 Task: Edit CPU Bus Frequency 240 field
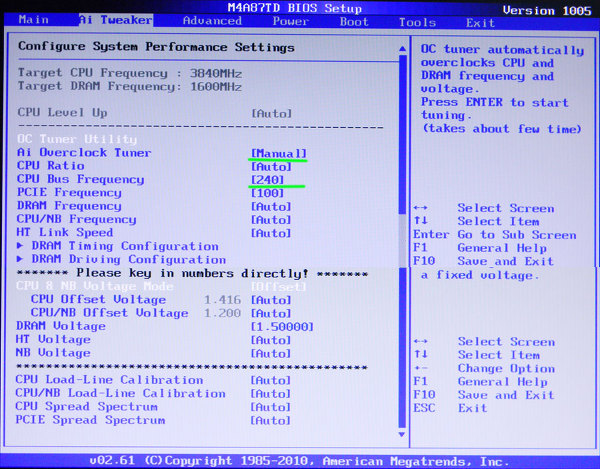[x=267, y=180]
